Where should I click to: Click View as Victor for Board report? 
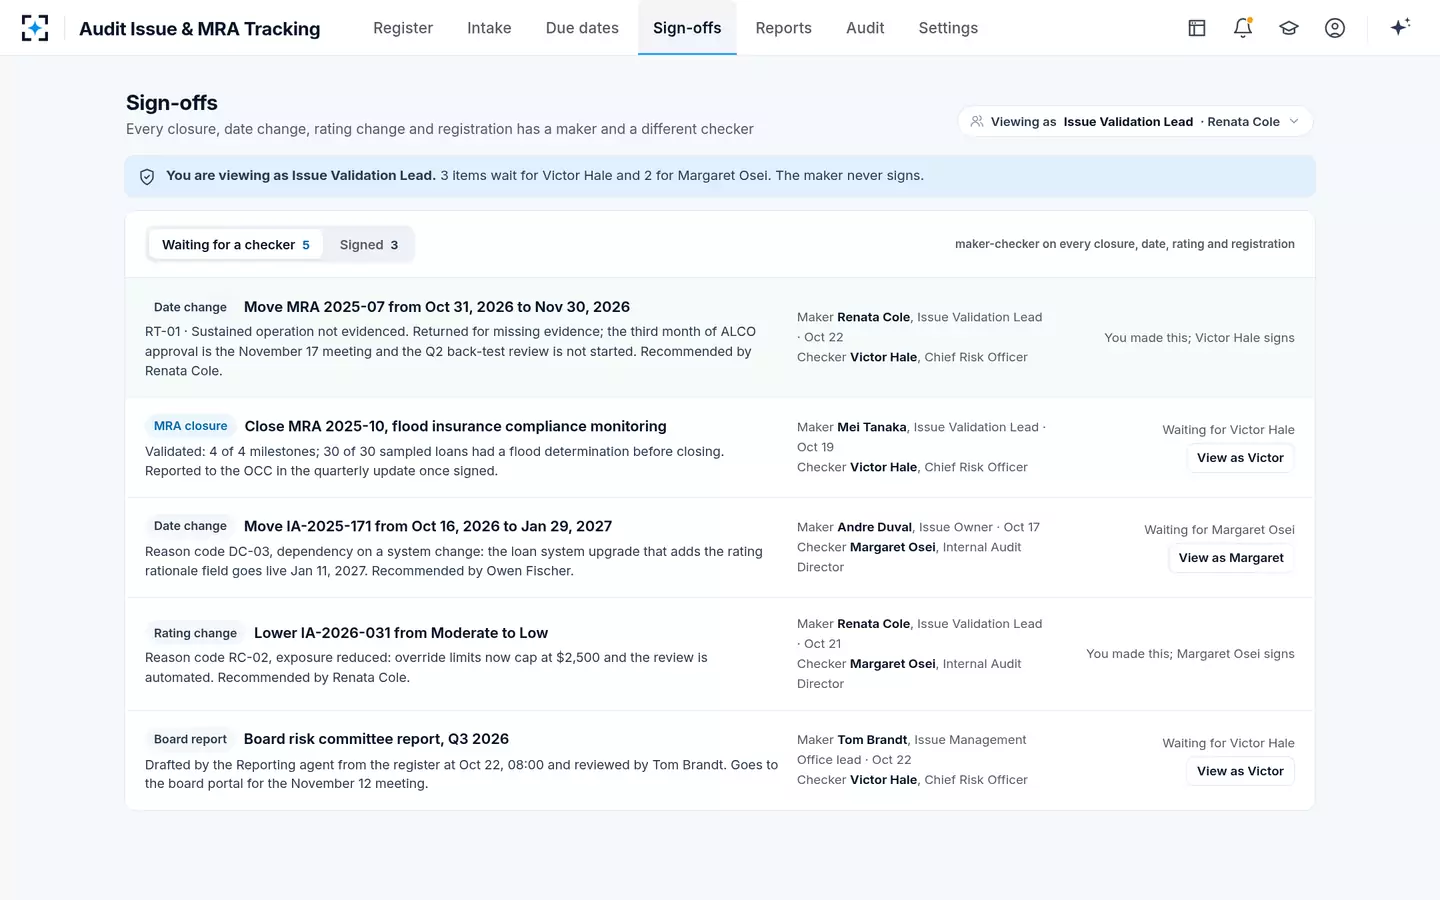point(1240,771)
